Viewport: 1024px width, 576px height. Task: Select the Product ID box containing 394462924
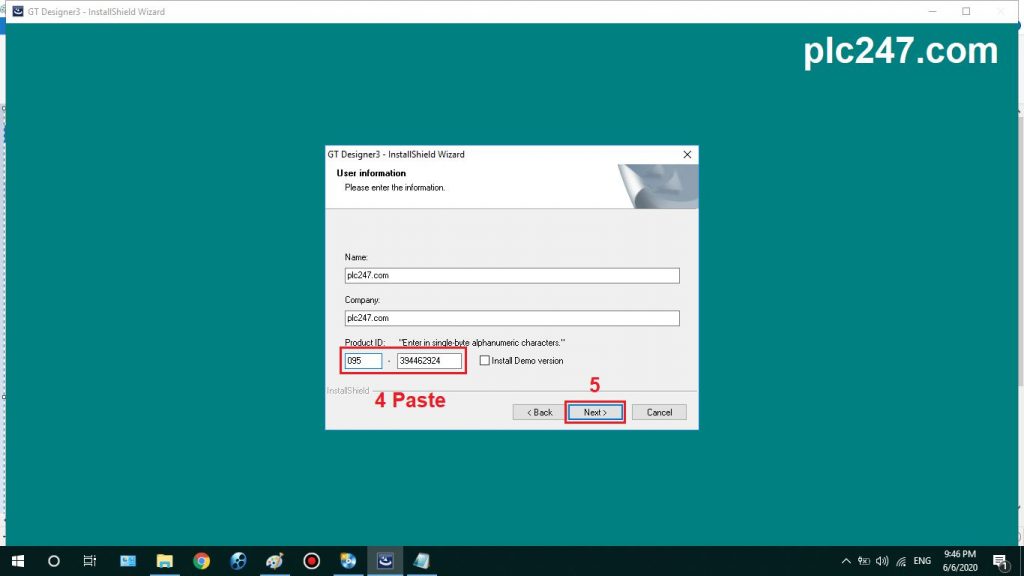click(429, 360)
